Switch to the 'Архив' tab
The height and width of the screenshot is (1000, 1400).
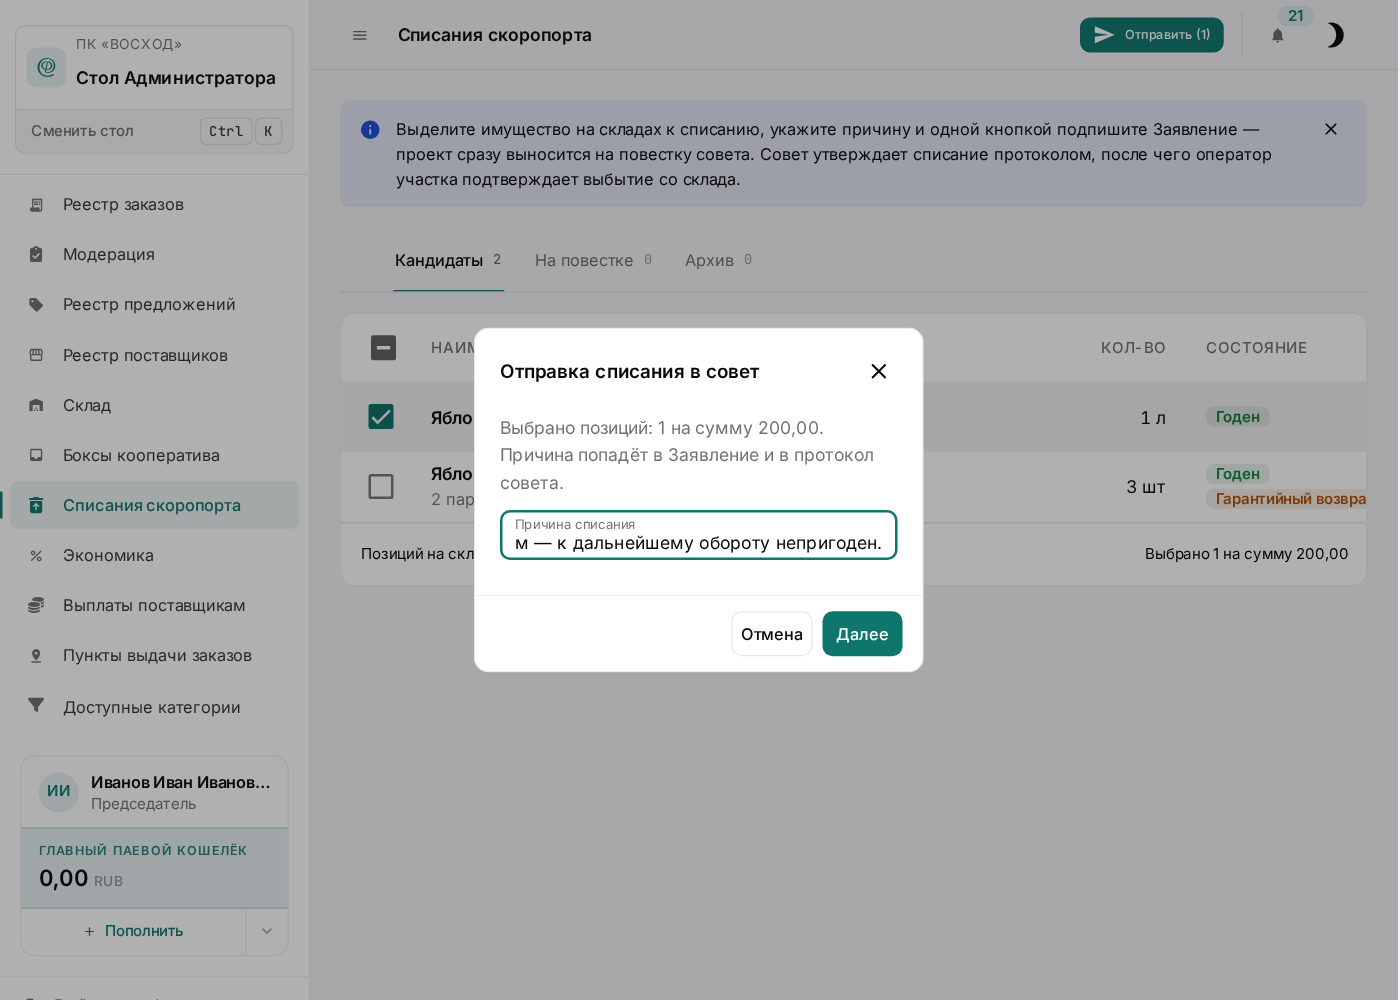(x=718, y=260)
